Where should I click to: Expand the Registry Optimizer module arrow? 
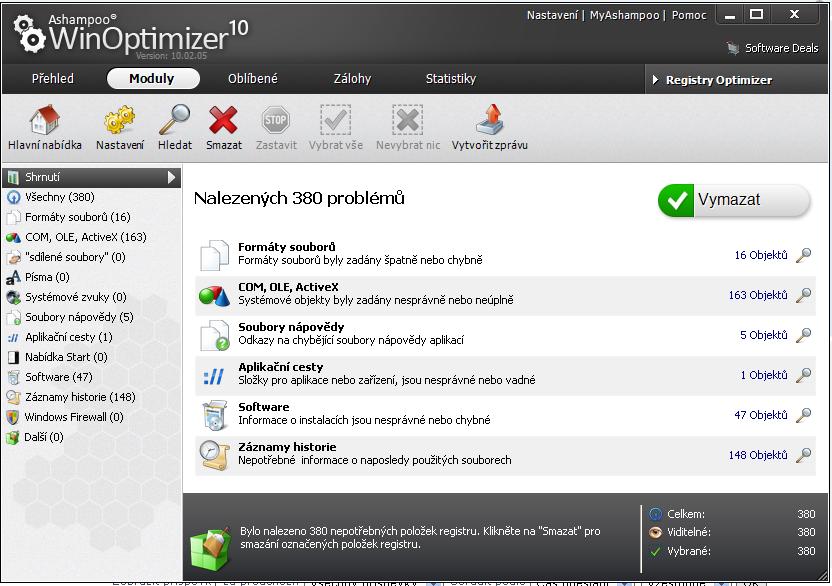pyautogui.click(x=655, y=80)
